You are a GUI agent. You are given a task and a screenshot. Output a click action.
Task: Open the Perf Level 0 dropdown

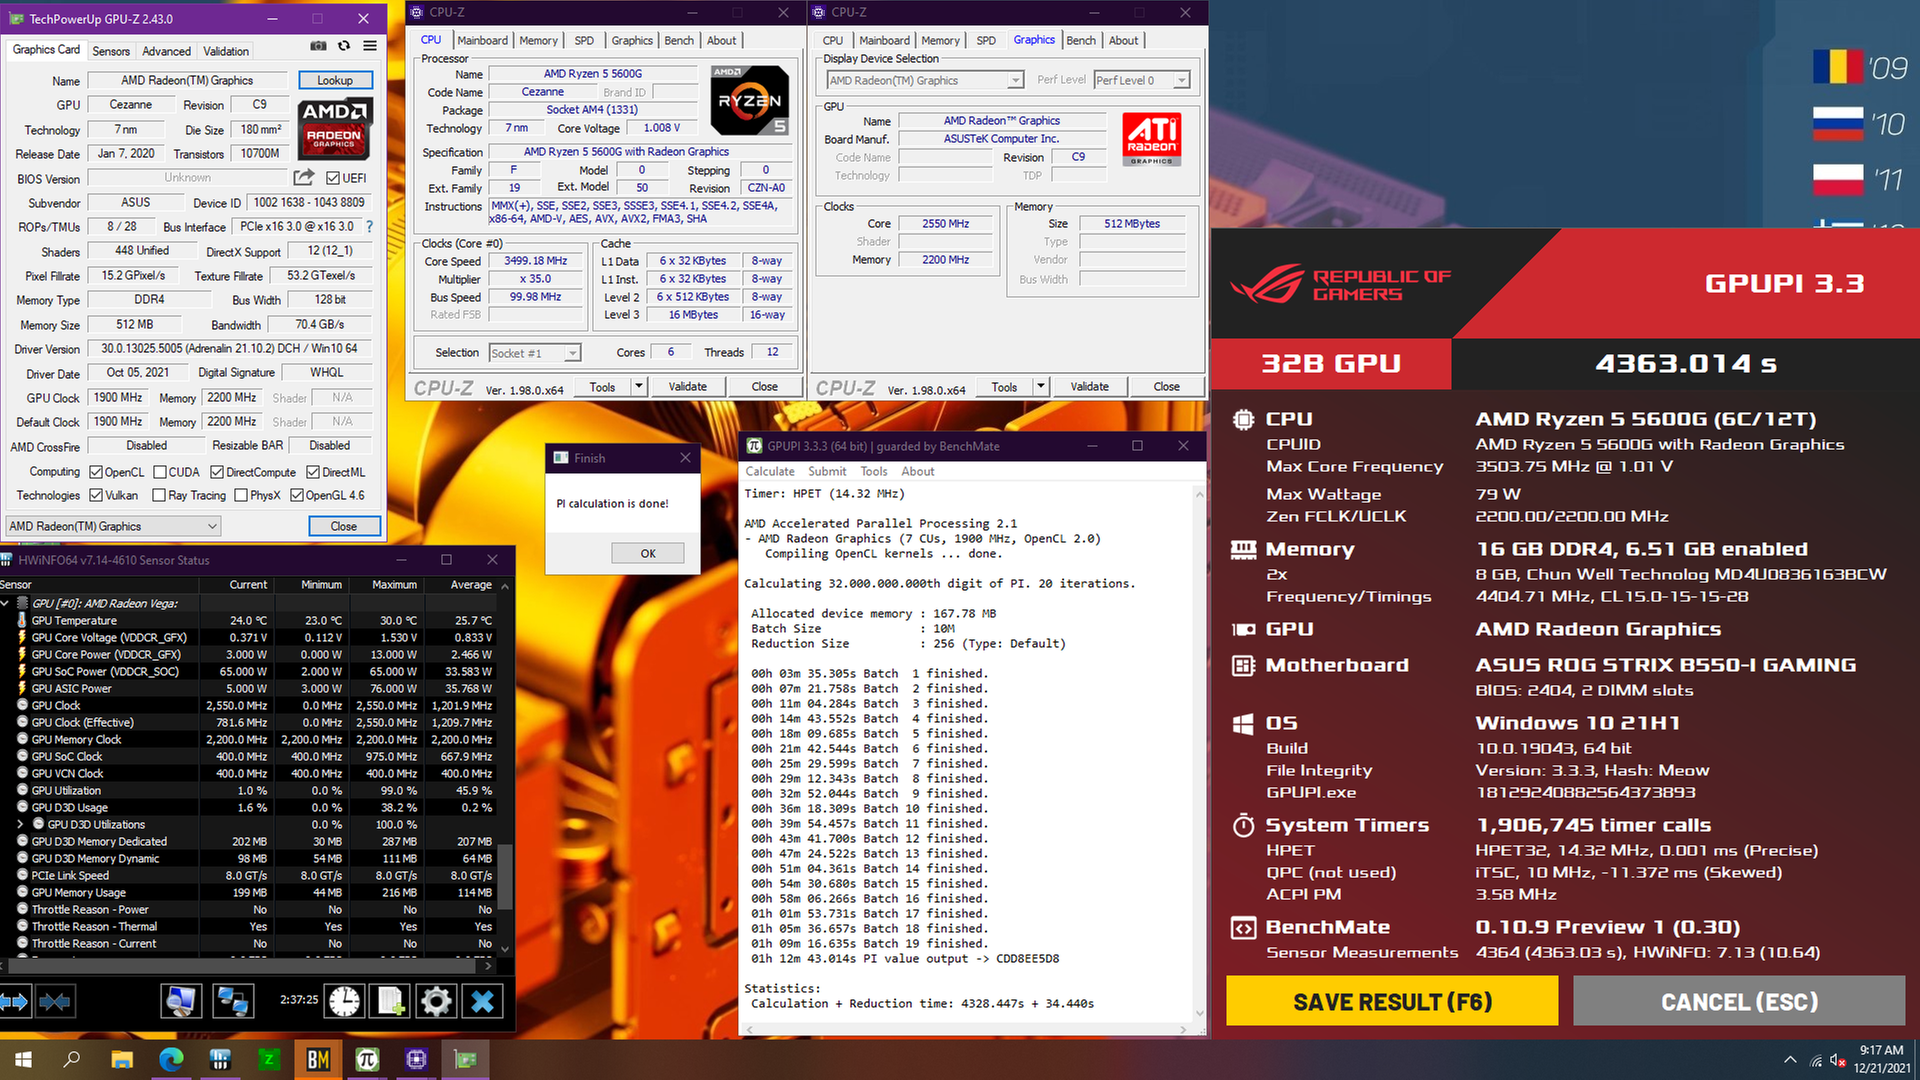coord(1142,80)
